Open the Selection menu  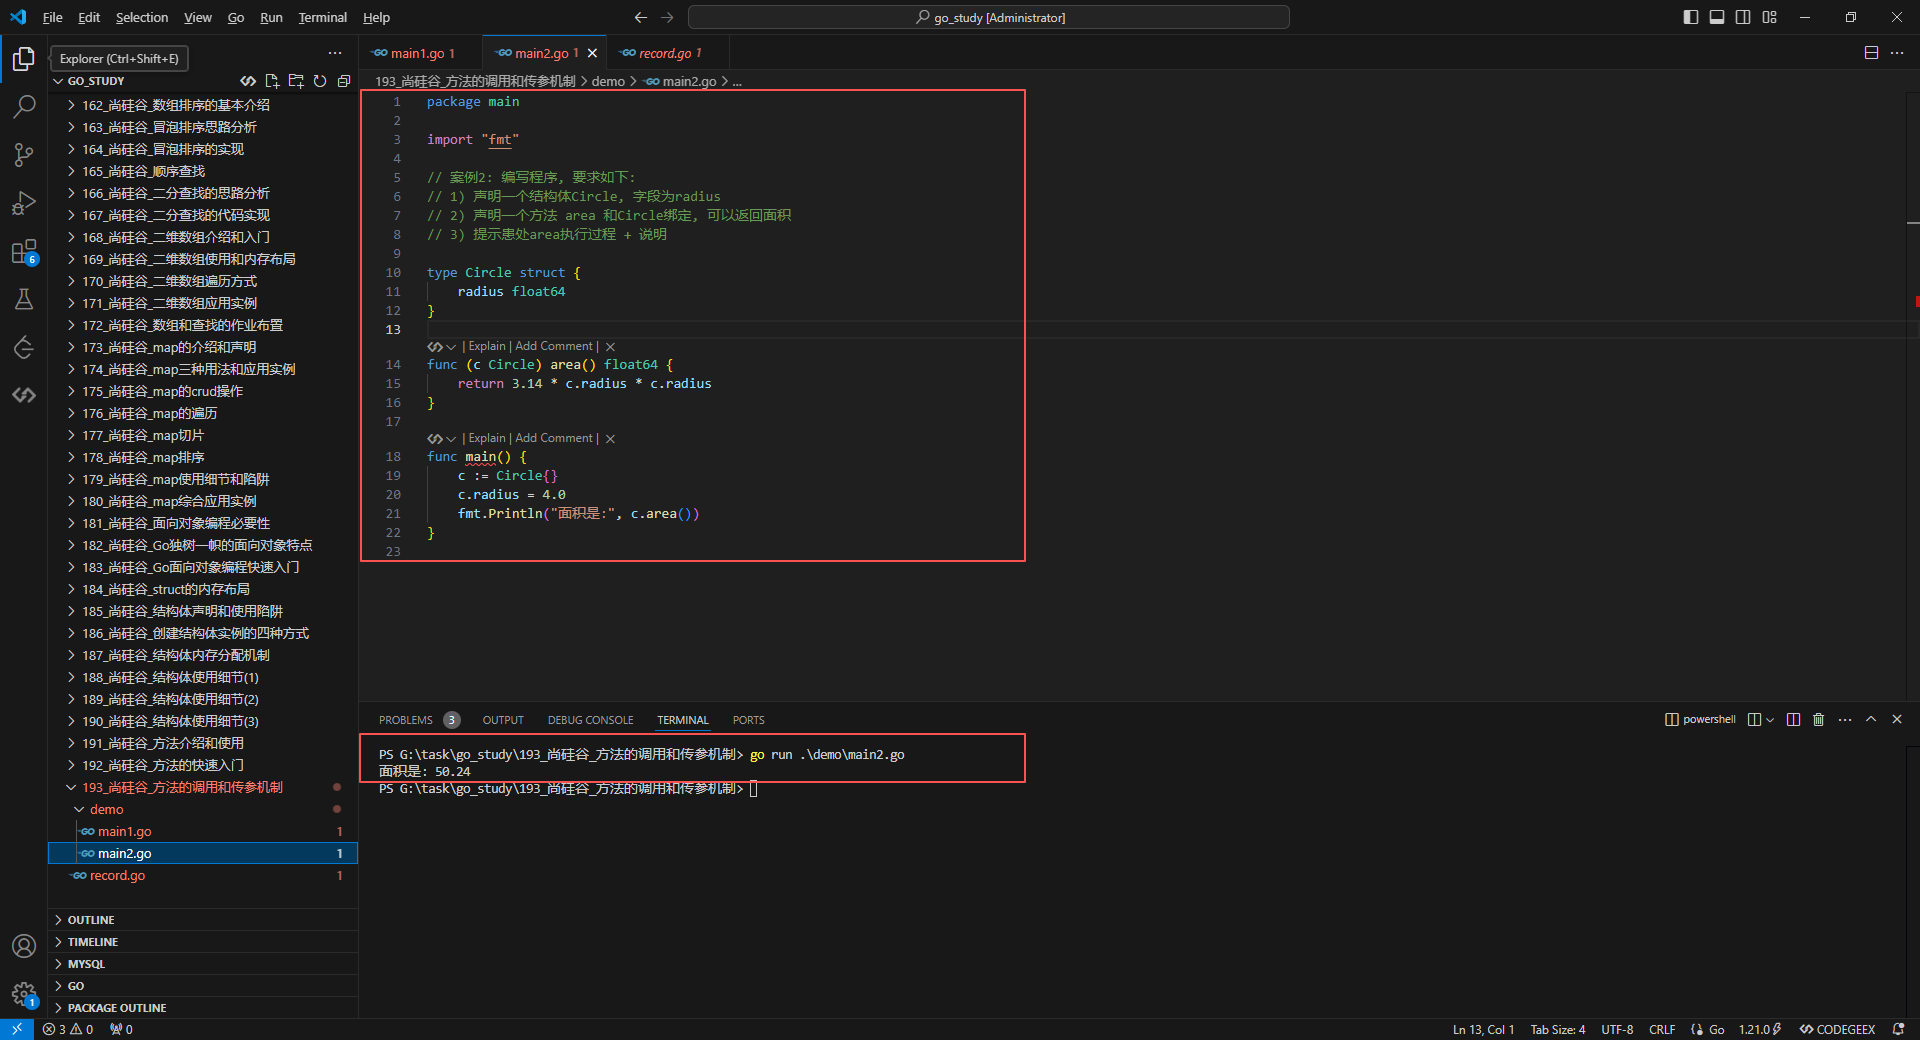[x=142, y=17]
